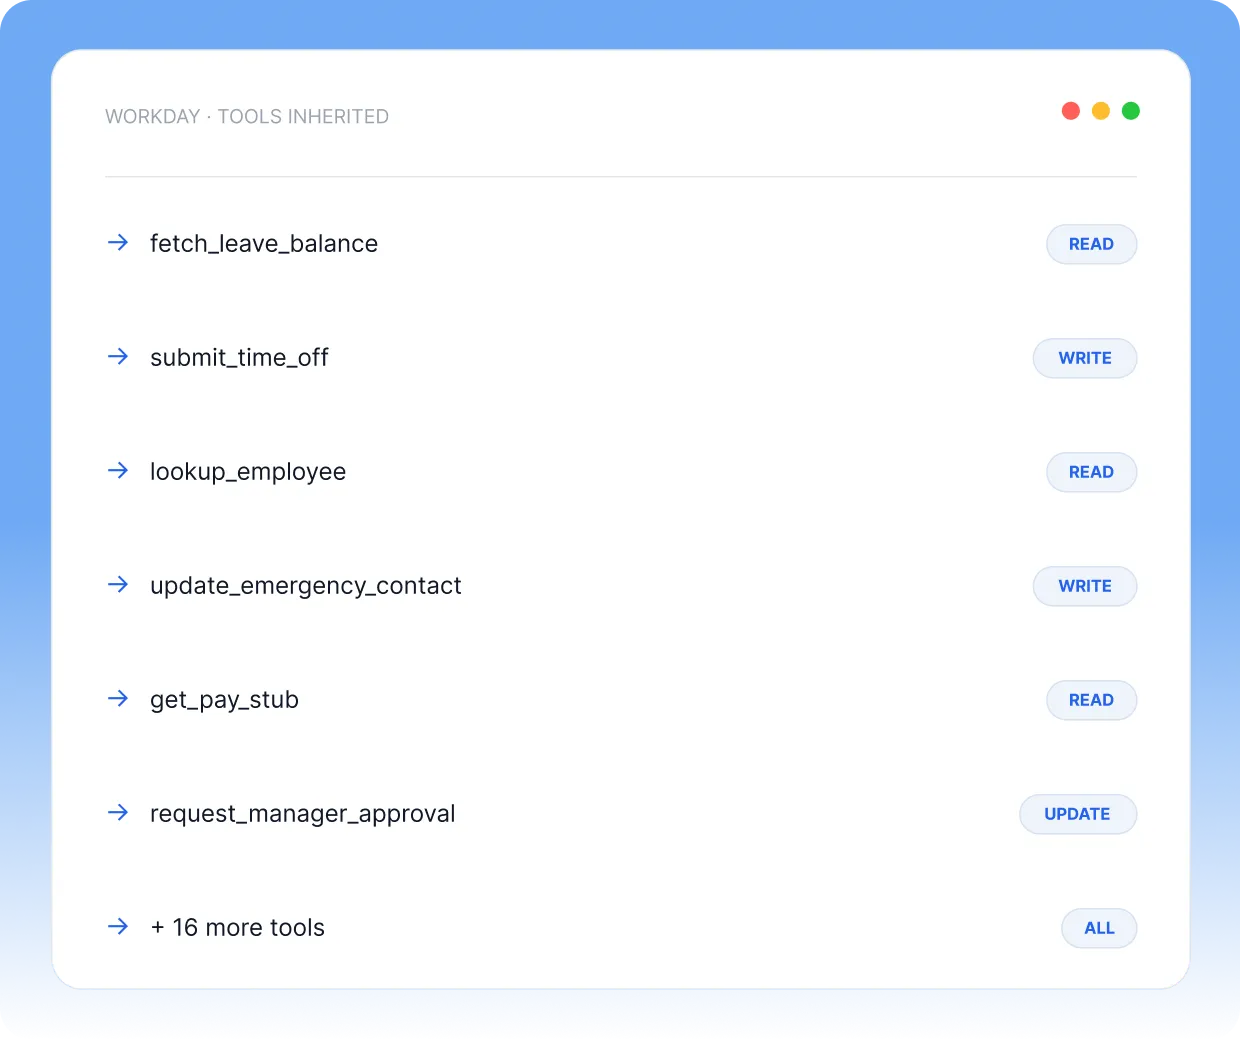Image resolution: width=1240 pixels, height=1040 pixels.
Task: Select the WRITE badge for submit_time_off
Action: [1085, 358]
